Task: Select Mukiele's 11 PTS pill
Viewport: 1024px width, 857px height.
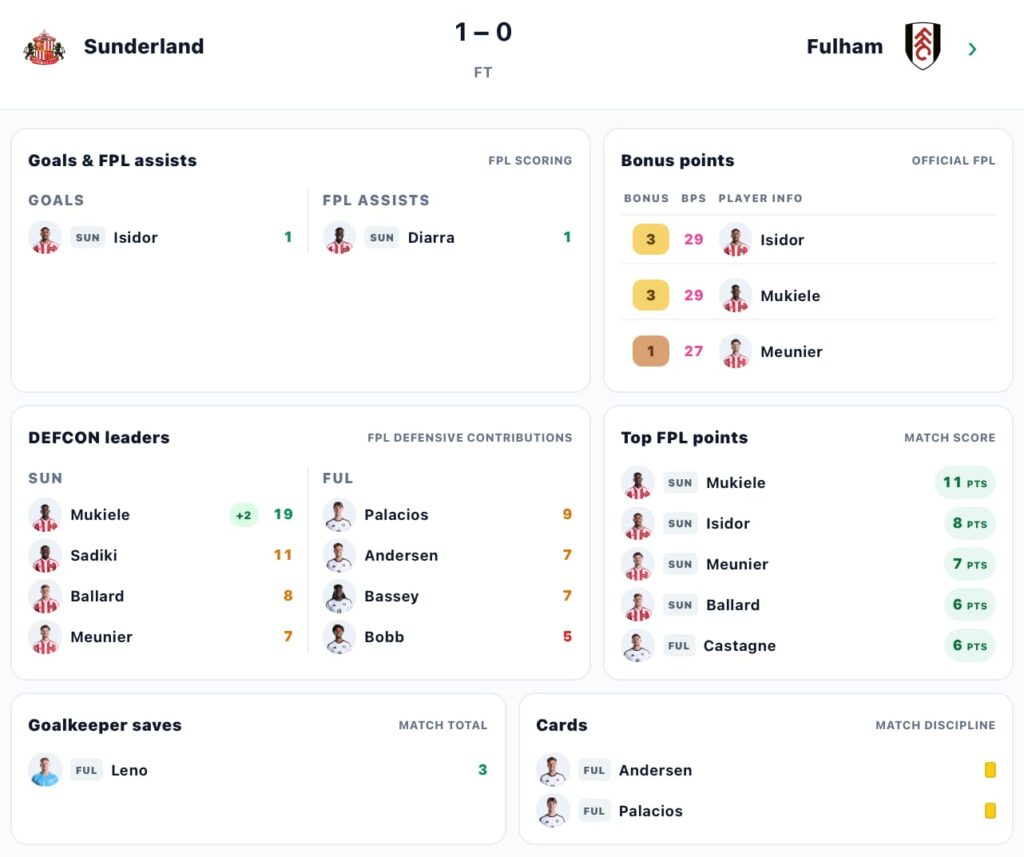Action: 965,483
